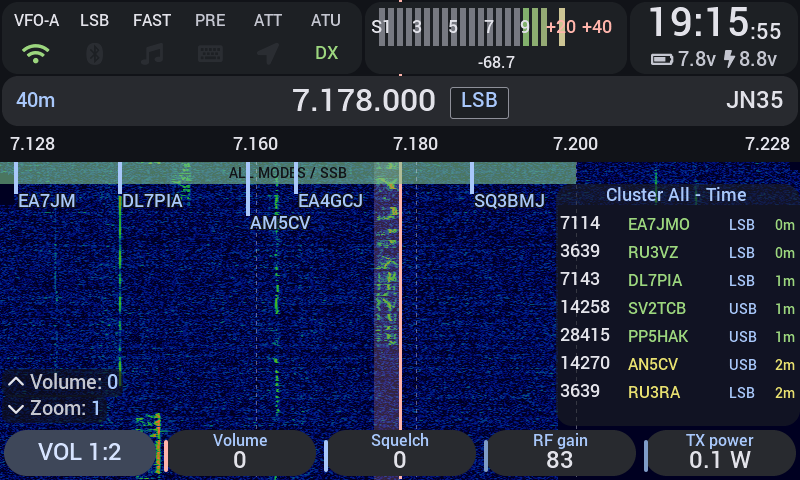Switch the VFO-A indicator

[36, 20]
